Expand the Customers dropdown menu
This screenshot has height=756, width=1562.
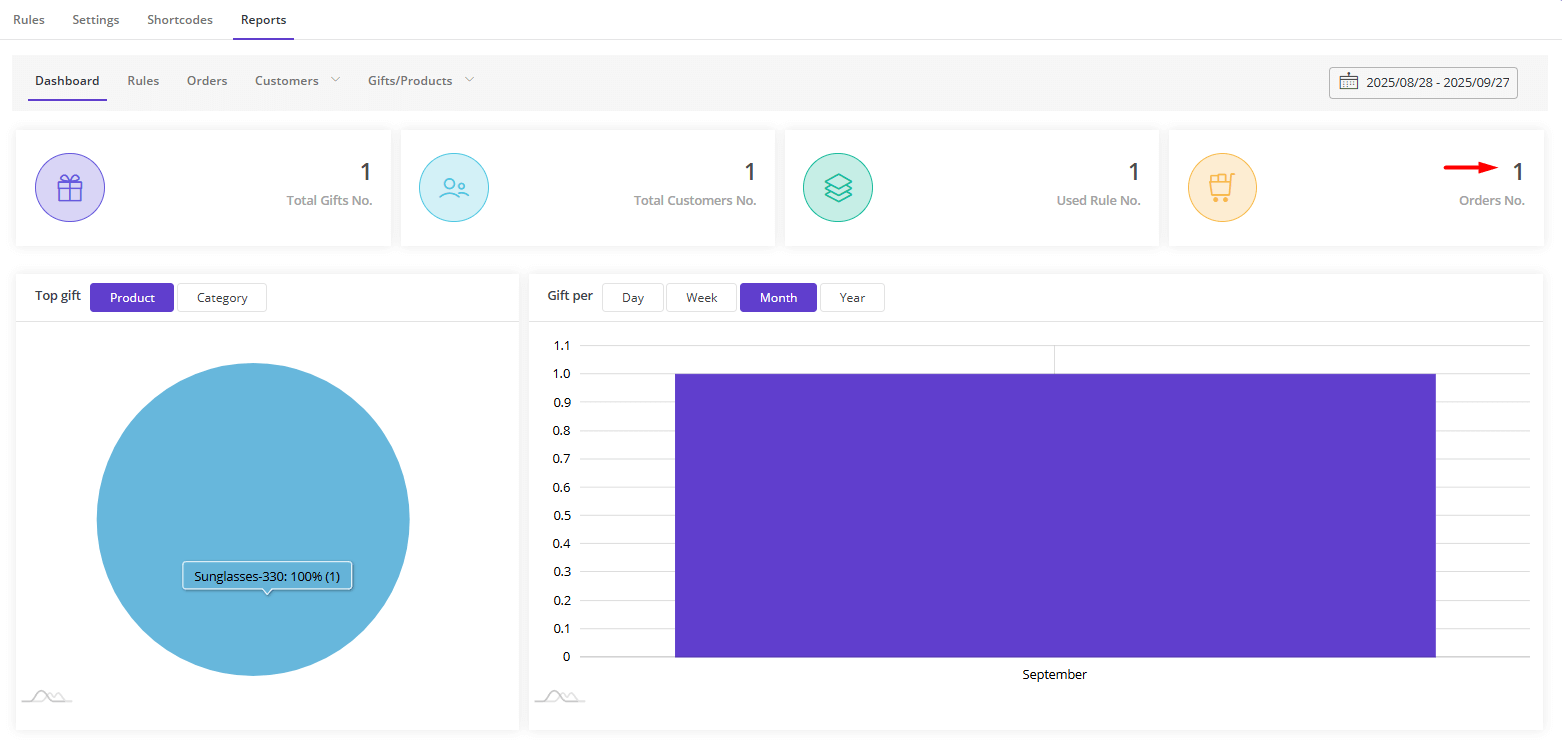point(297,81)
